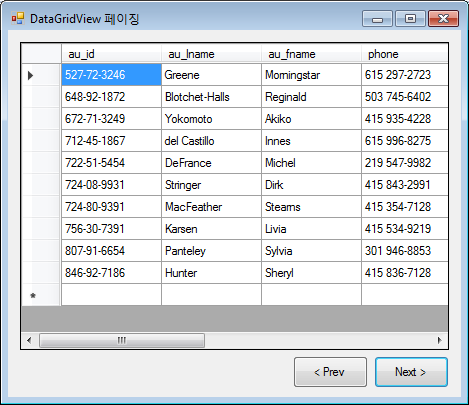Click the scrollbar left arrow

29,340
